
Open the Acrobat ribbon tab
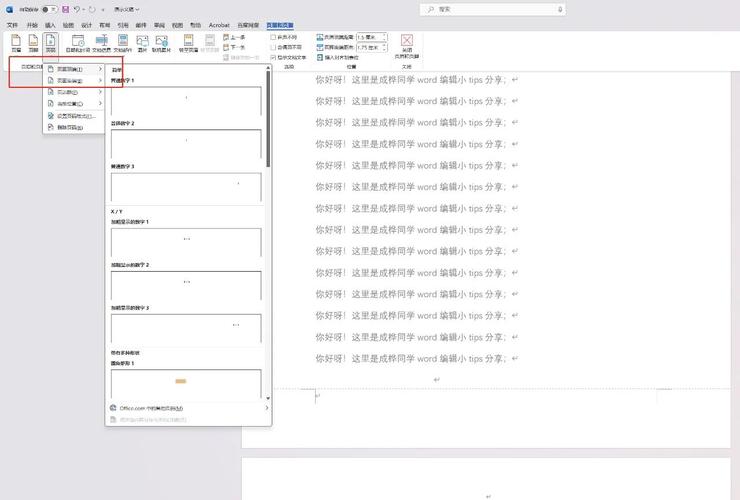coord(219,24)
